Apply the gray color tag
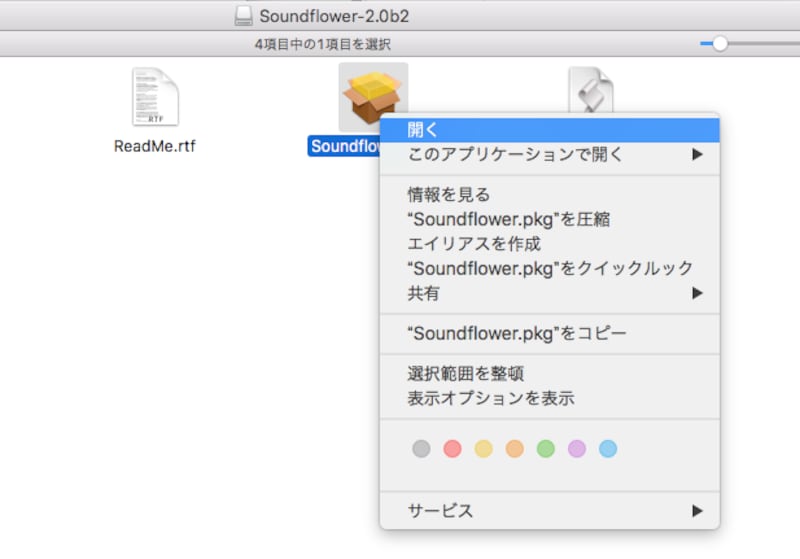 click(421, 449)
